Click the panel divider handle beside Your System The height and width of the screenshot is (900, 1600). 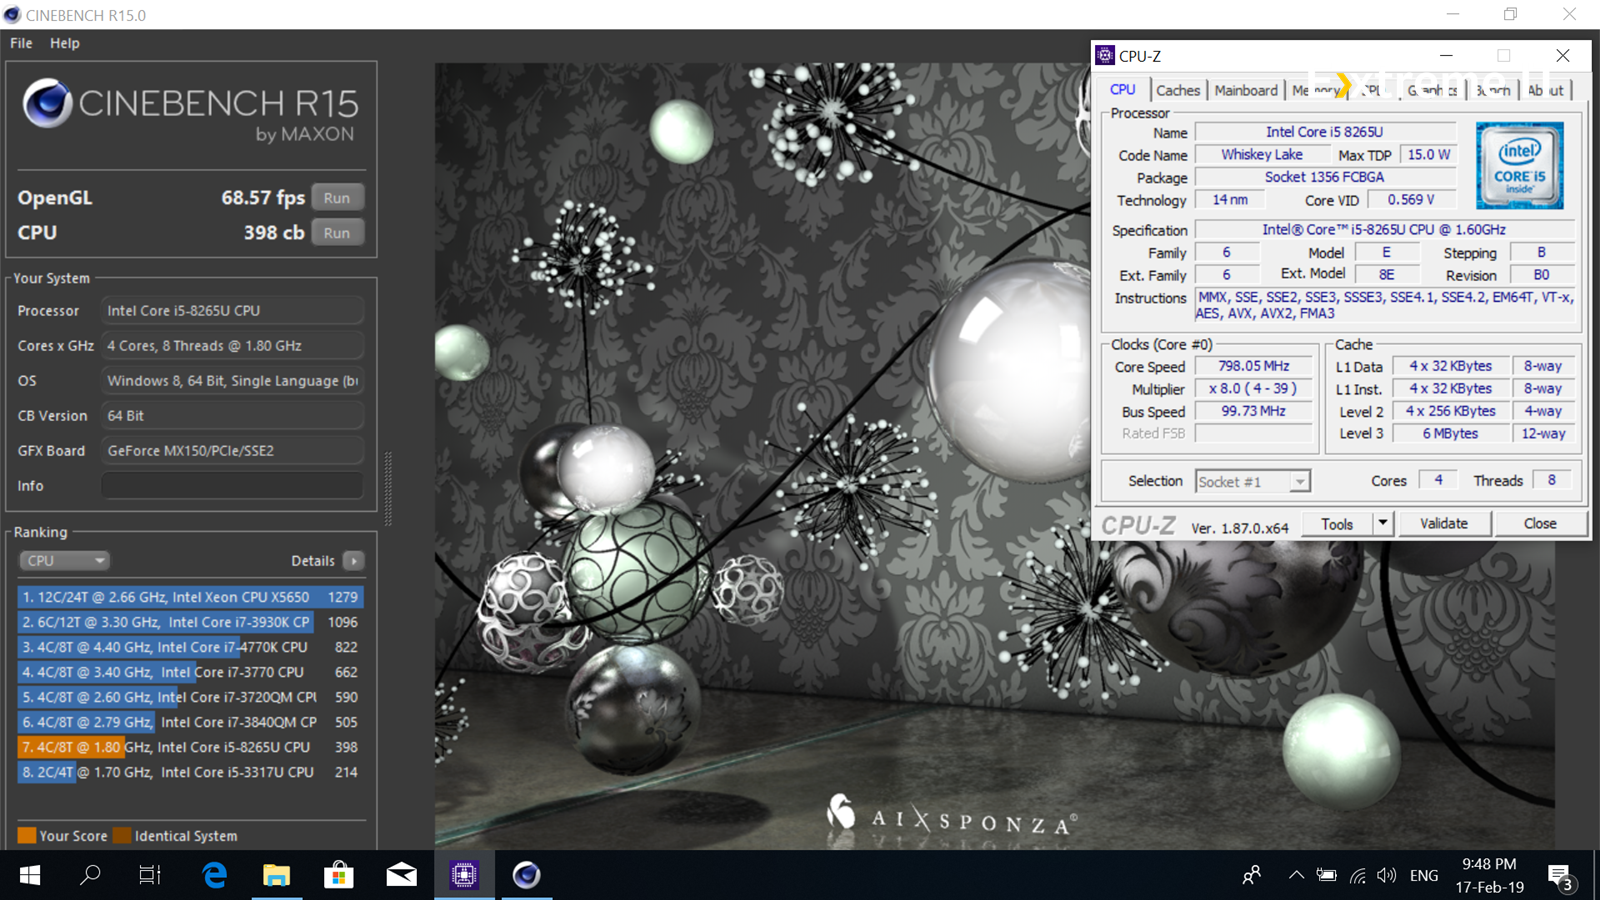388,489
